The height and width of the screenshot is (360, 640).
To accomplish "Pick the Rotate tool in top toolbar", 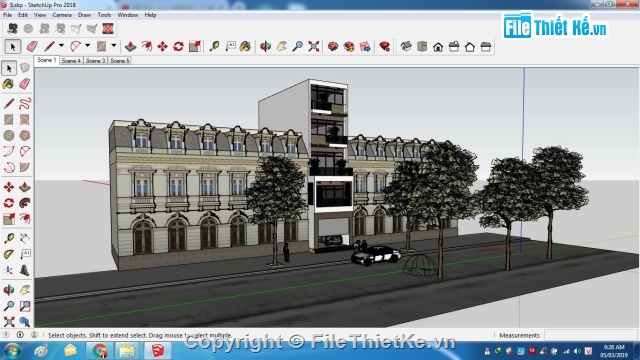I will [x=178, y=46].
